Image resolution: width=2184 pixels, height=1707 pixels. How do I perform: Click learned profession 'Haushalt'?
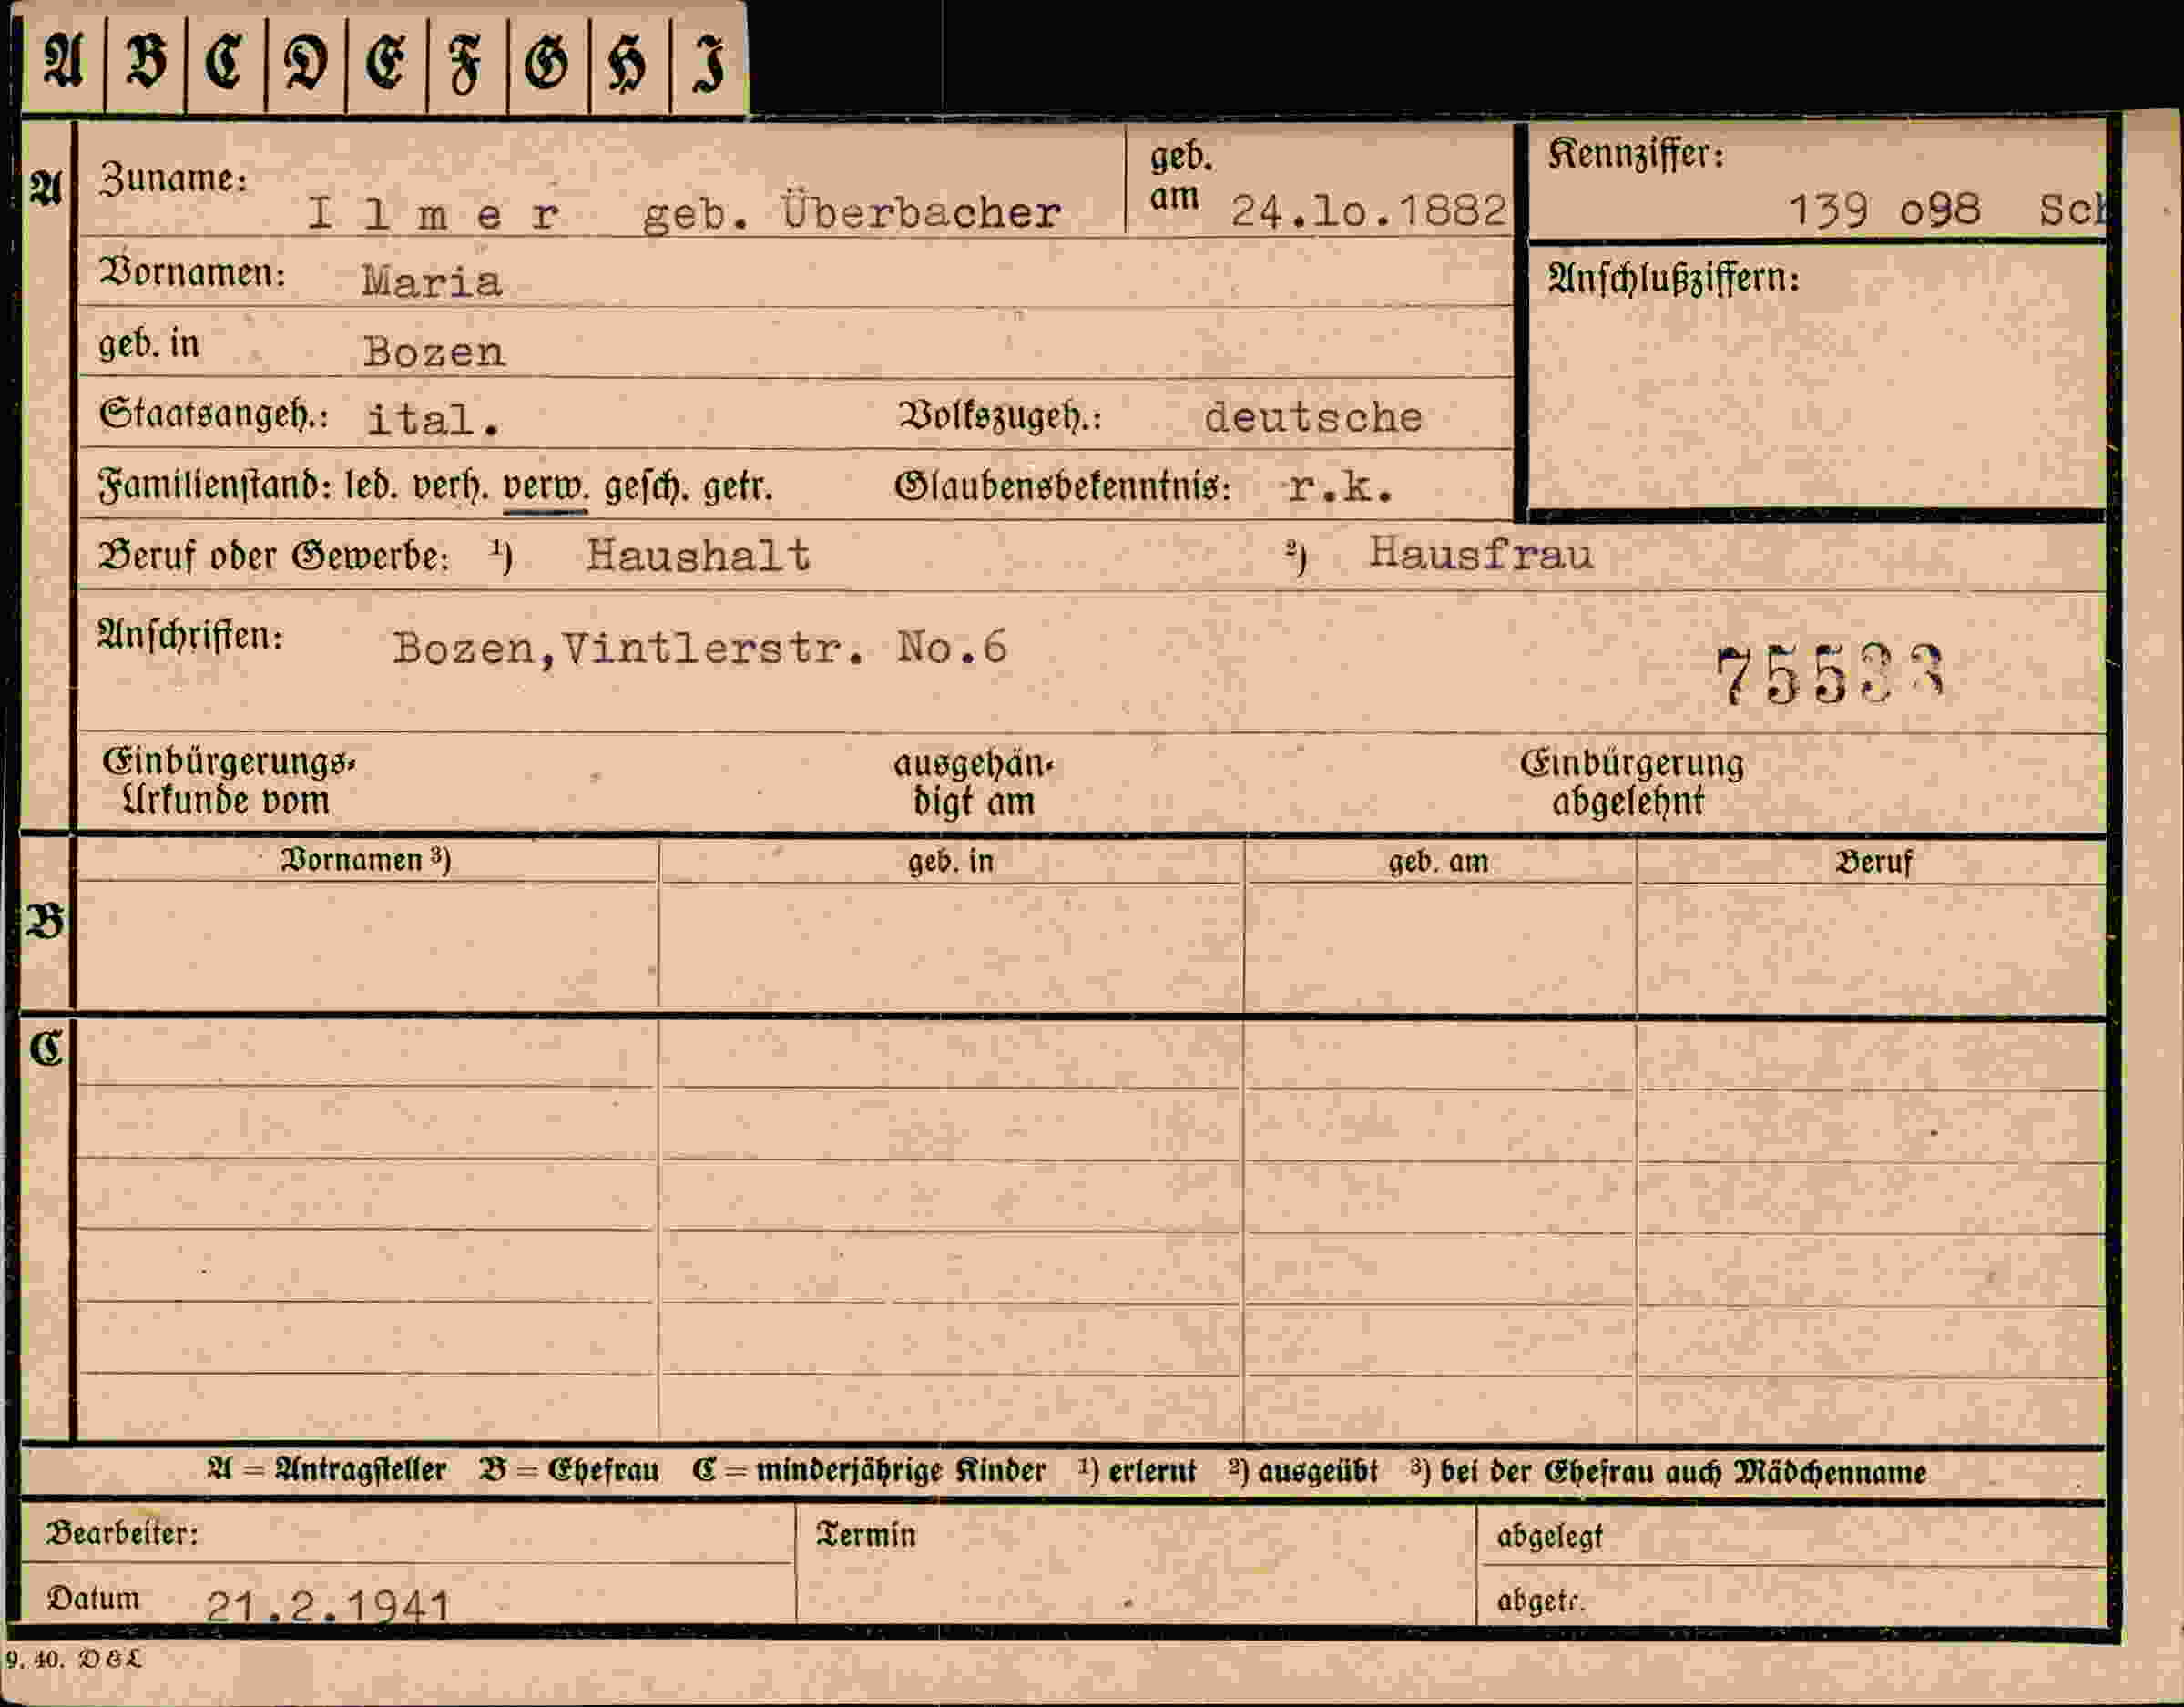pos(698,555)
